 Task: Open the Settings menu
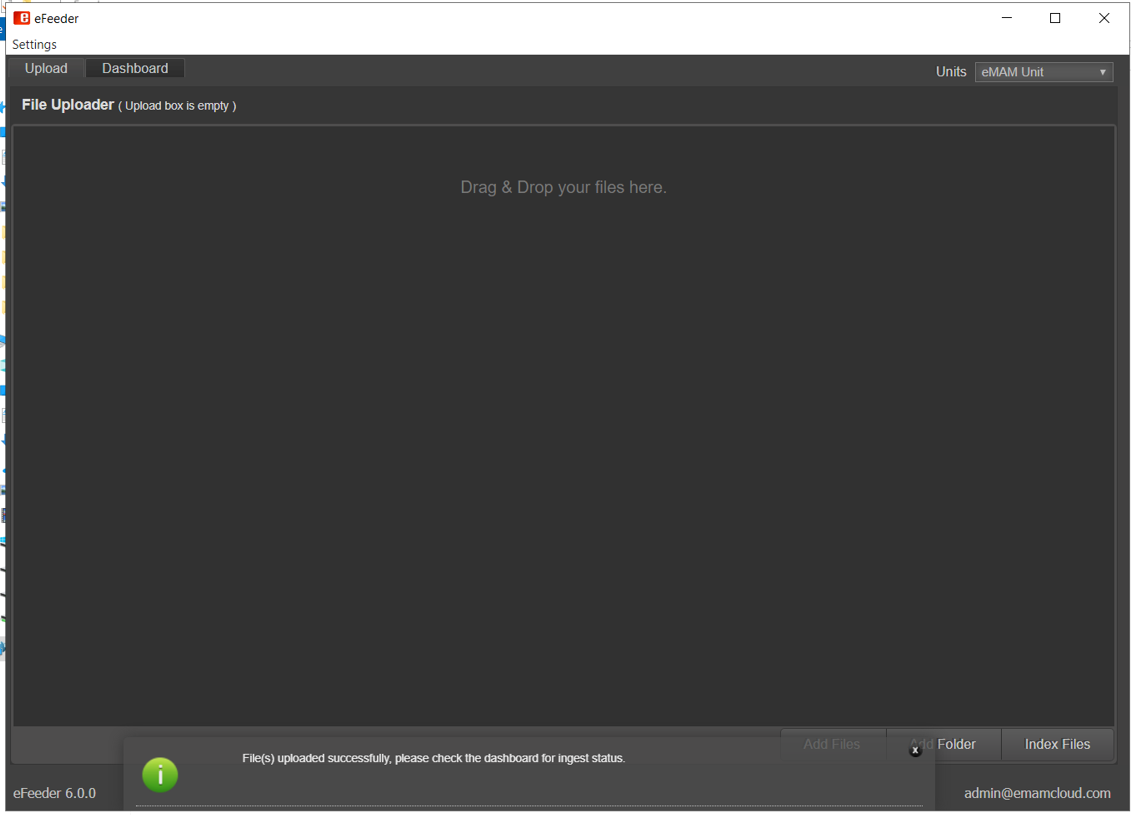[34, 44]
